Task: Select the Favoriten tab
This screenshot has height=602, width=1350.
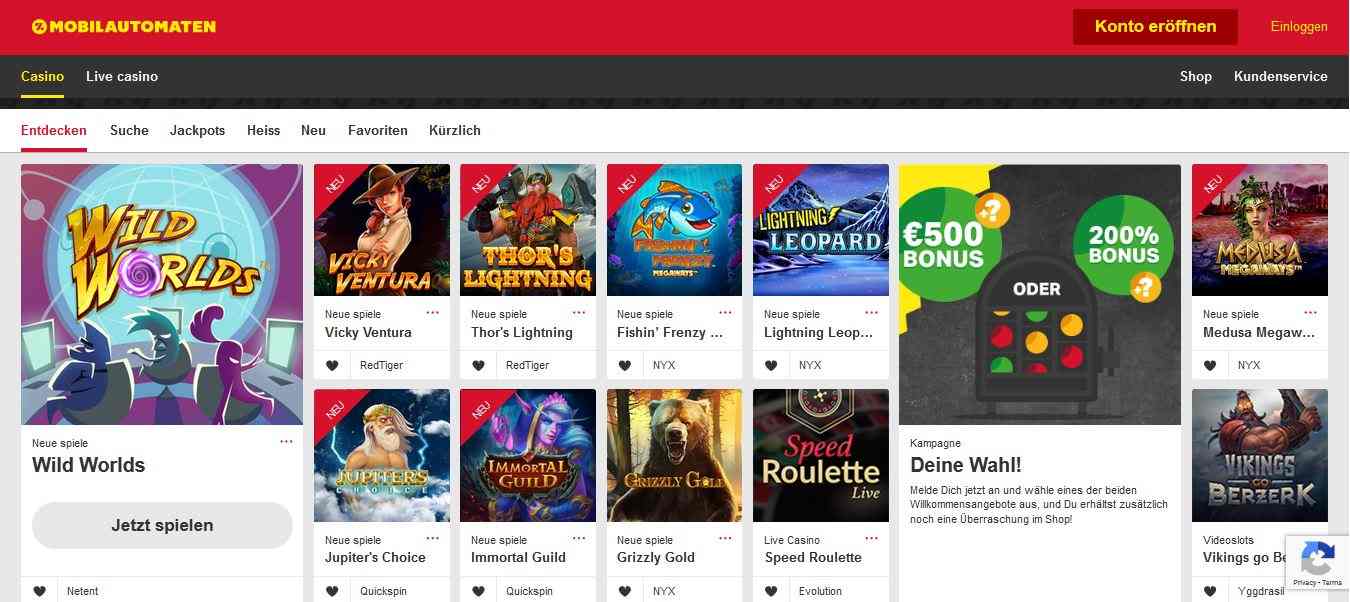Action: [x=378, y=130]
